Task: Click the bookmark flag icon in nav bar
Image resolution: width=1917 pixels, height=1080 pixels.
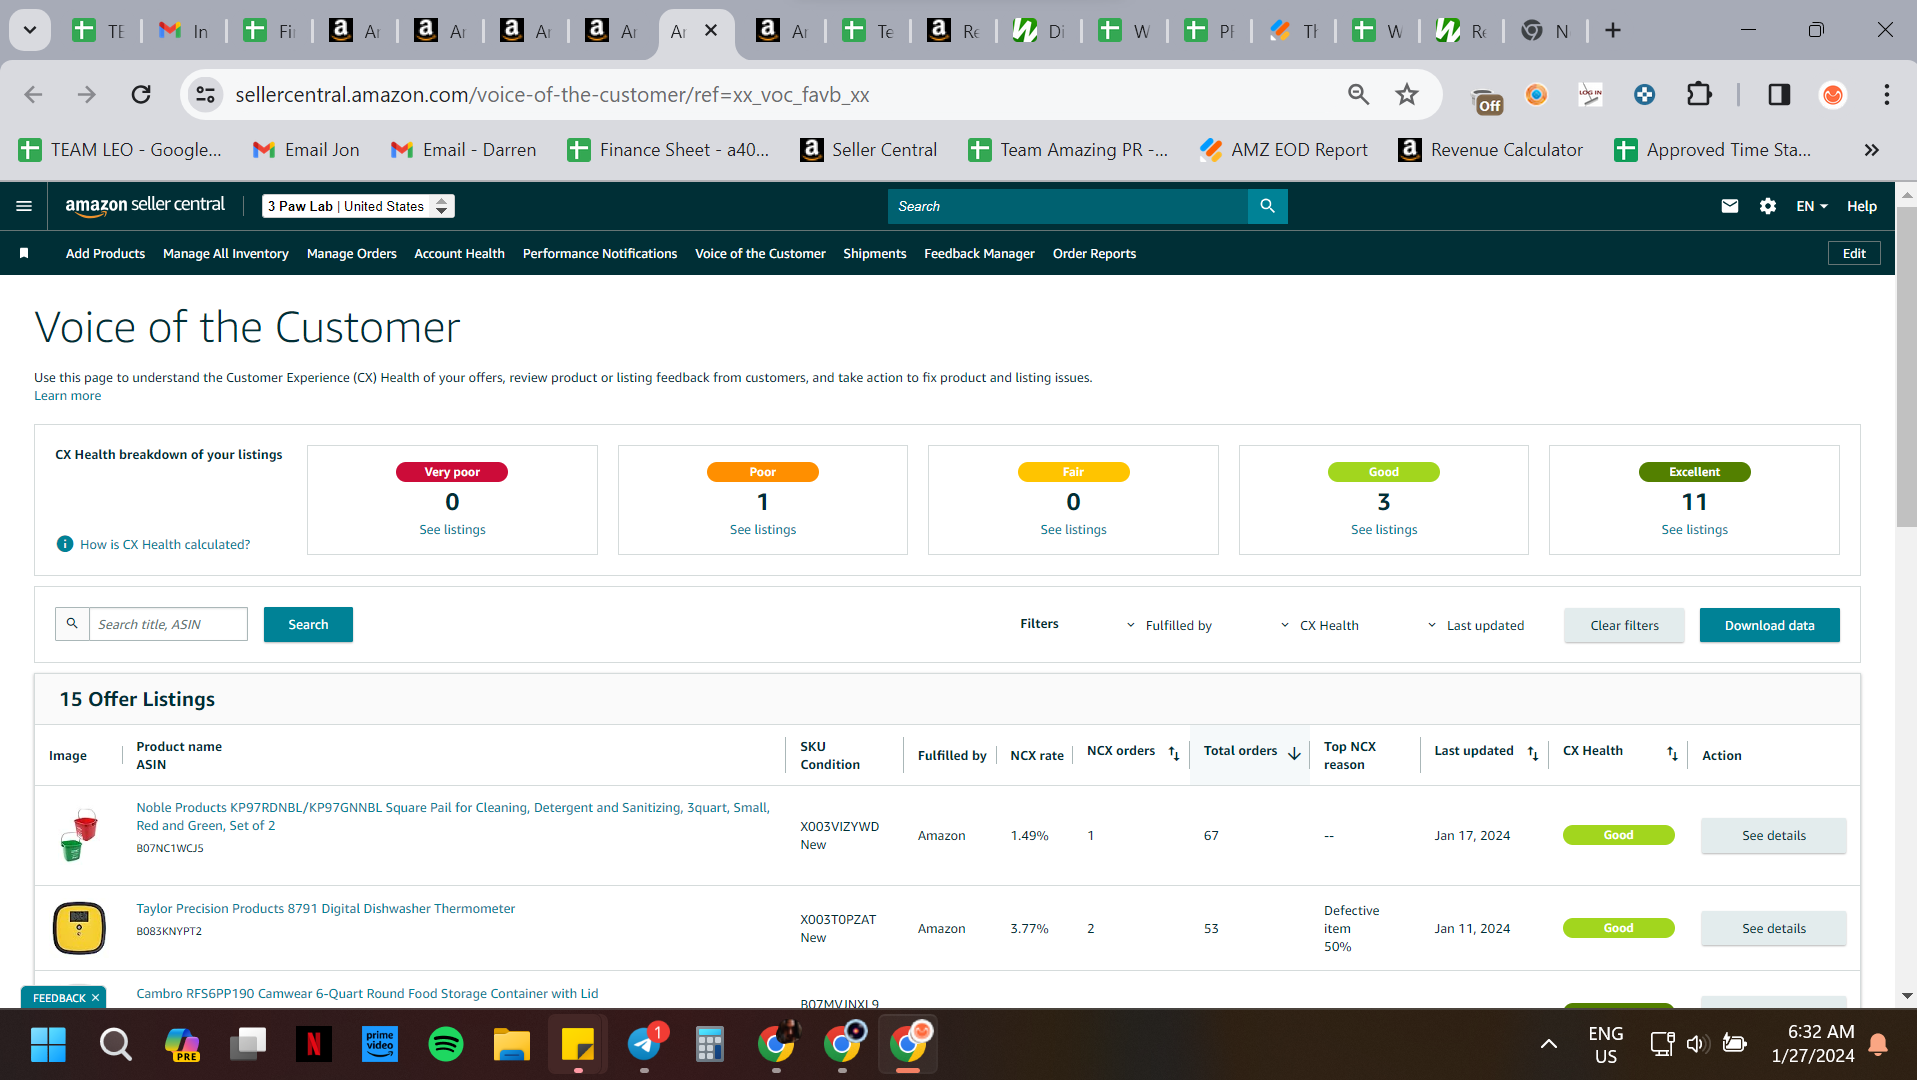Action: click(x=24, y=254)
